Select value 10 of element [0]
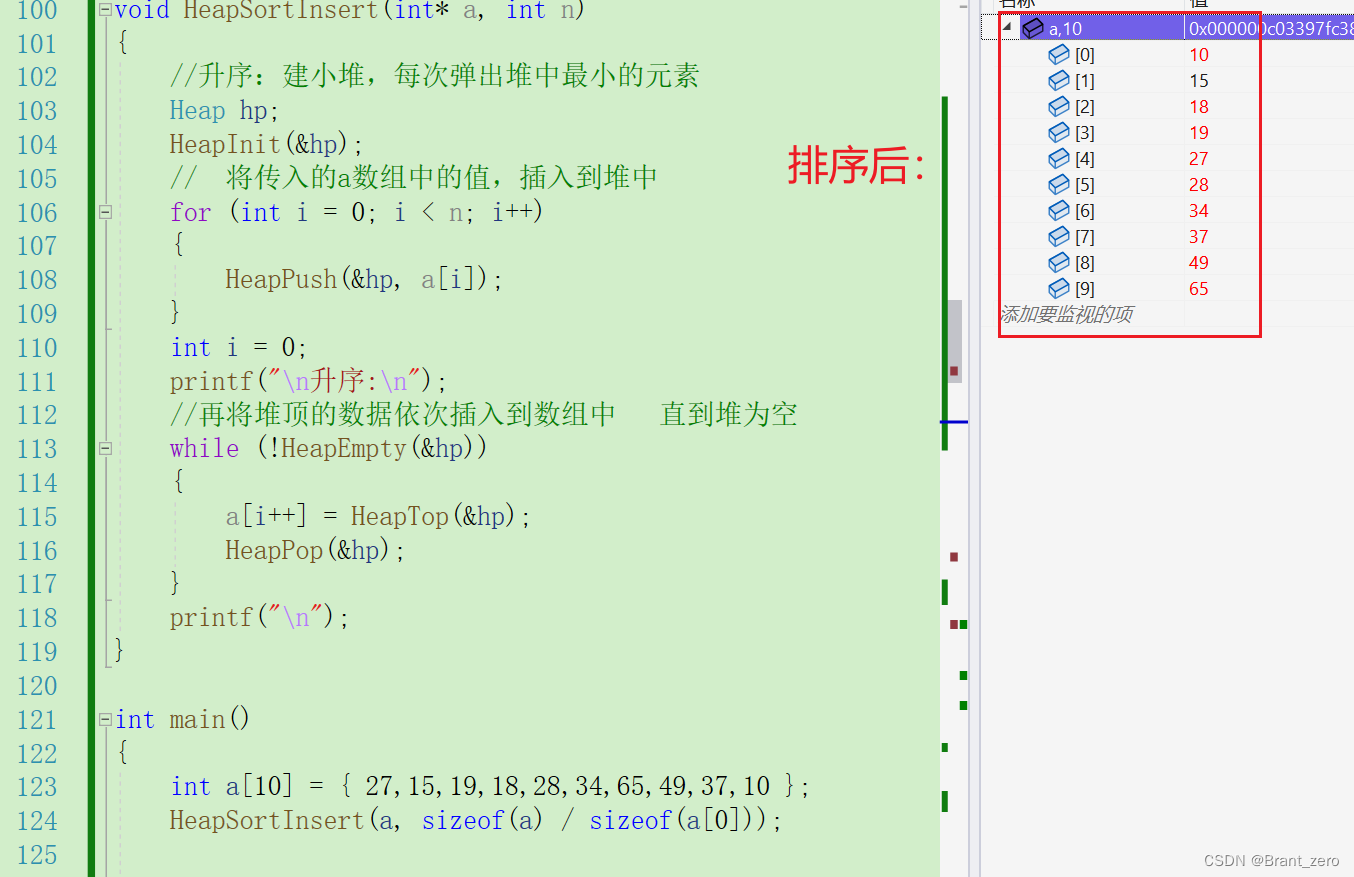This screenshot has width=1354, height=877. 1199,55
